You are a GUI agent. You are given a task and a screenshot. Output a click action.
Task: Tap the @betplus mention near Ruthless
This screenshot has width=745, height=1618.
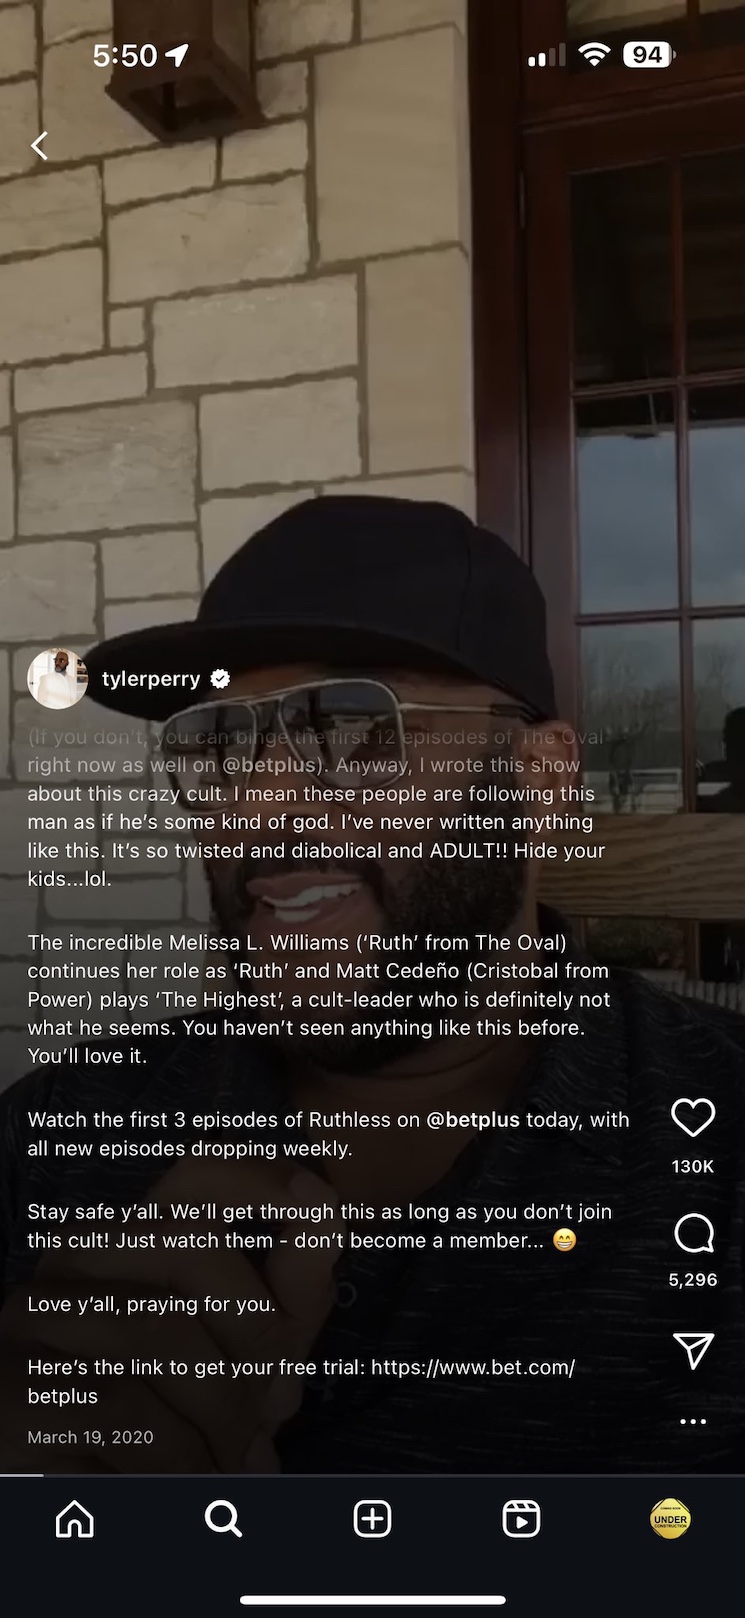click(x=473, y=1120)
